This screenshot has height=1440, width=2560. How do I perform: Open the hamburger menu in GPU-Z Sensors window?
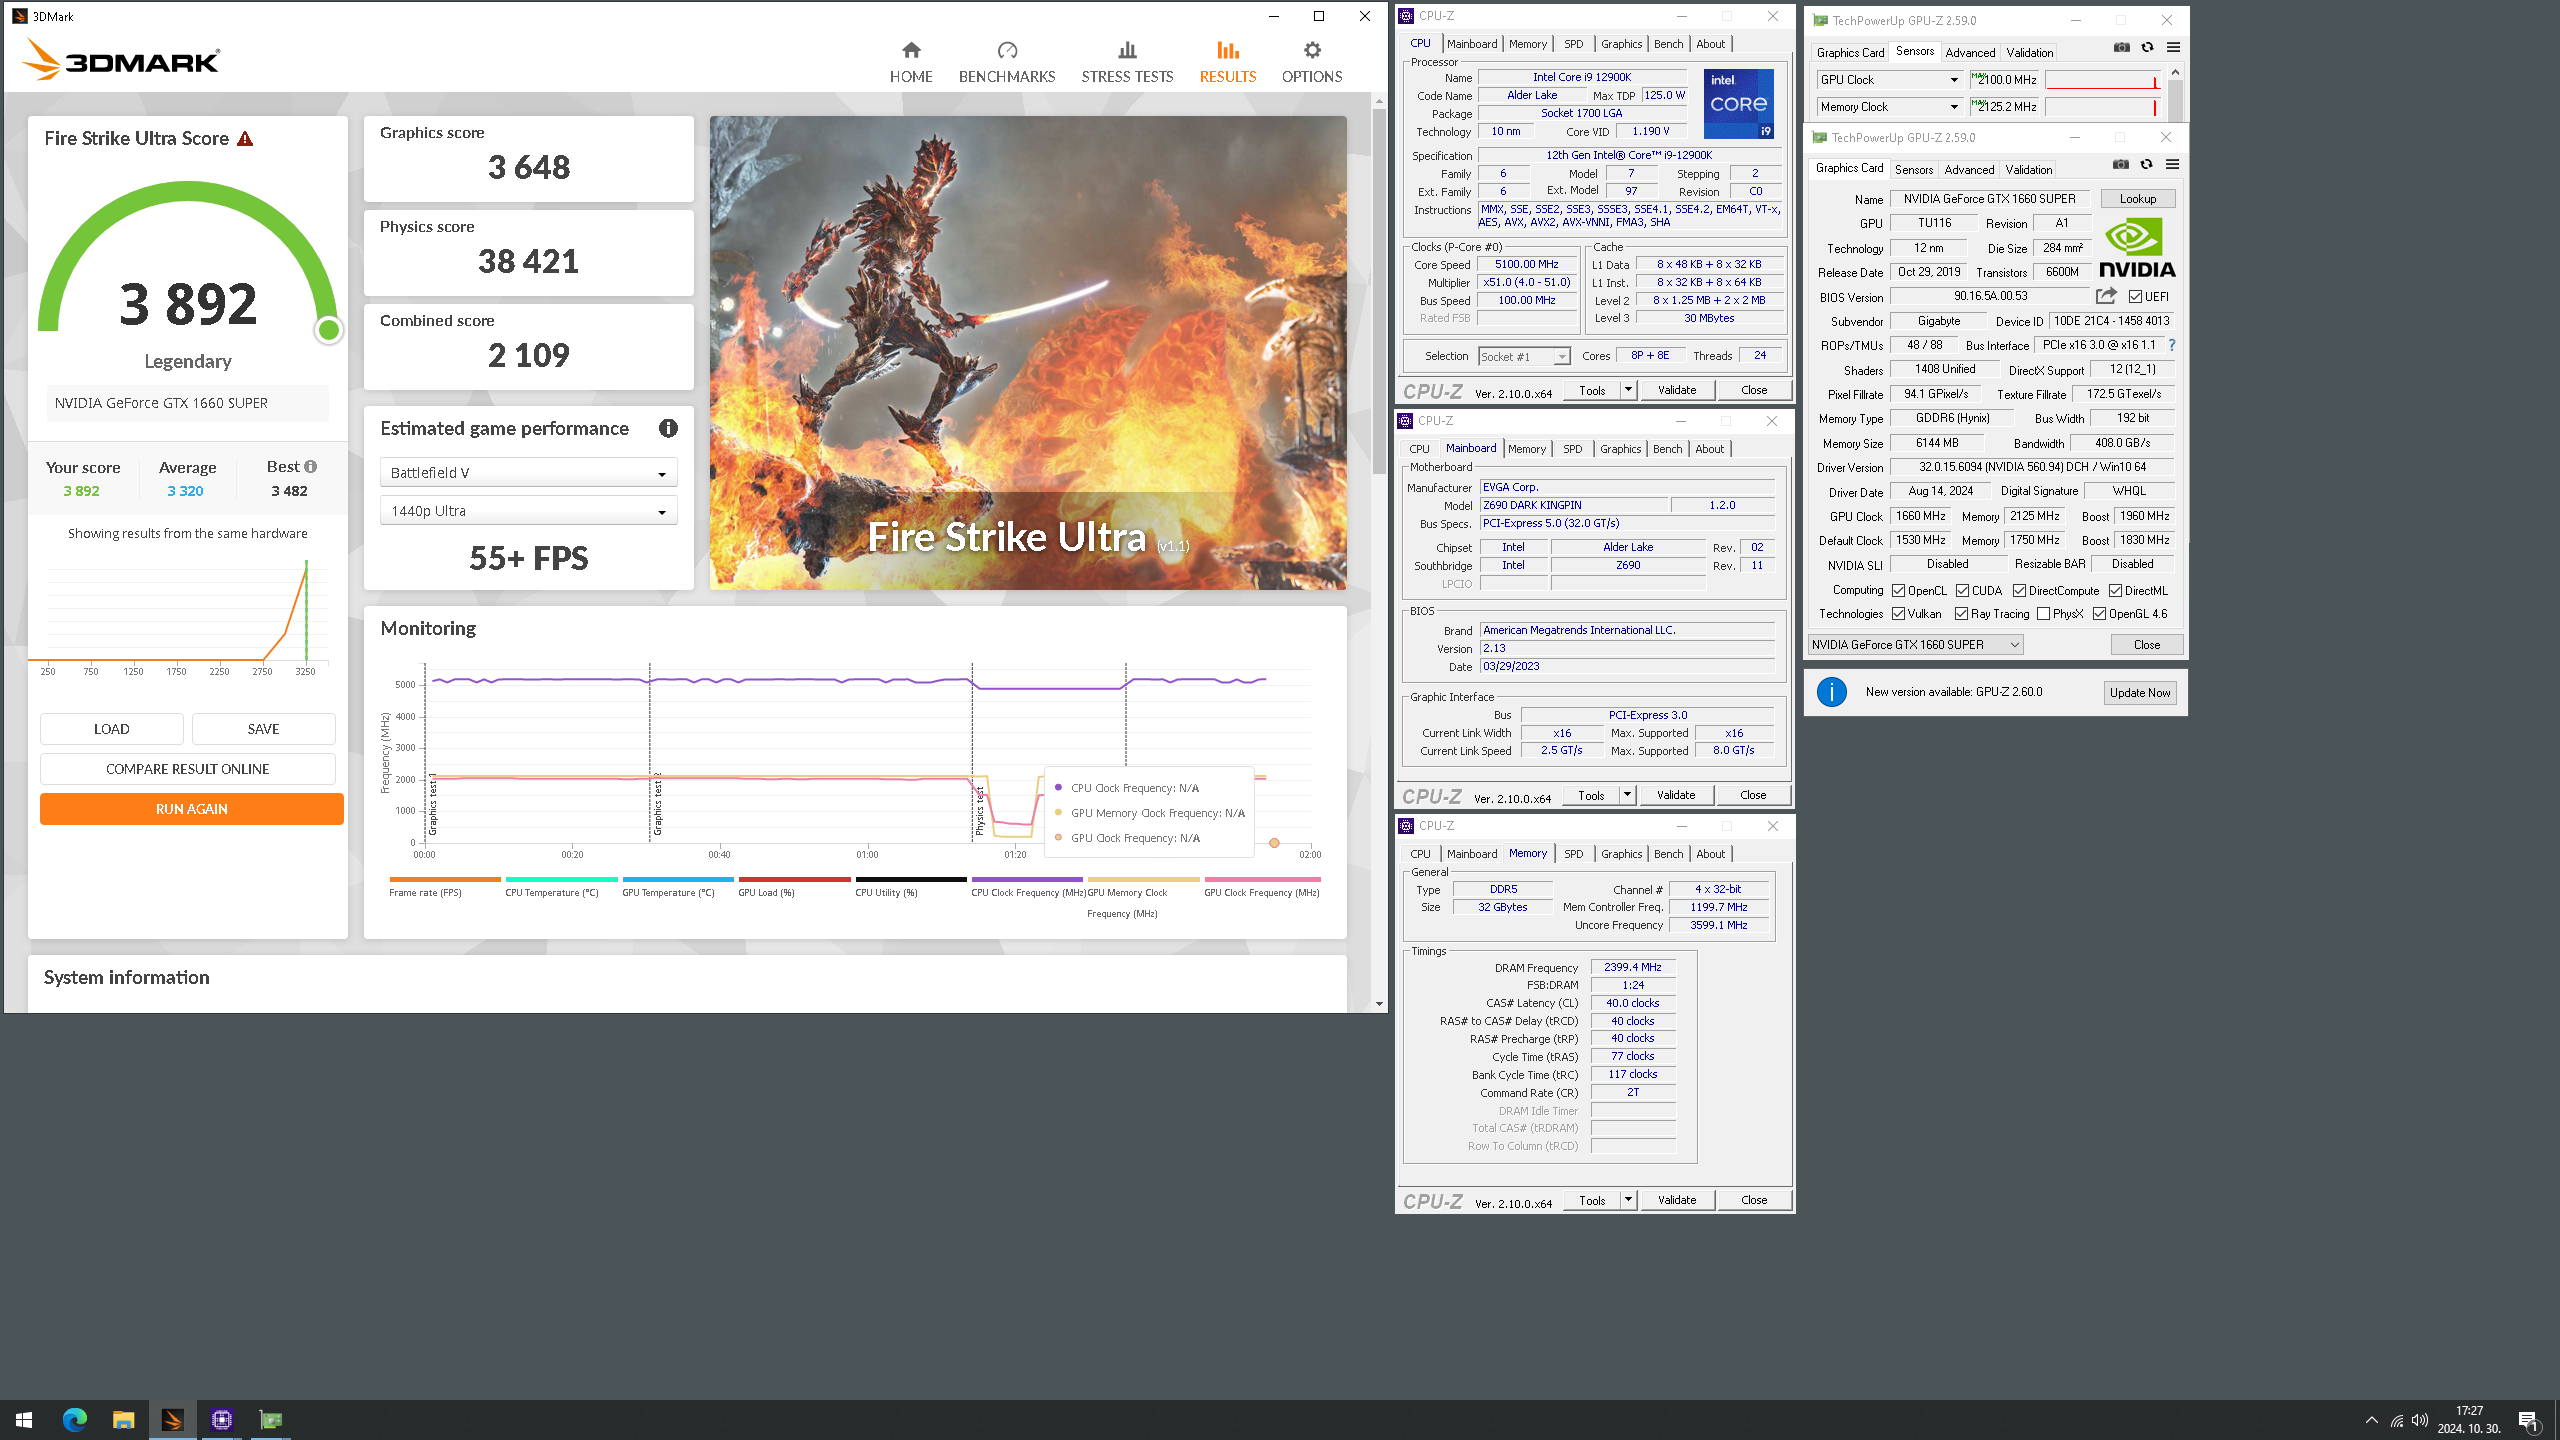pos(2173,48)
